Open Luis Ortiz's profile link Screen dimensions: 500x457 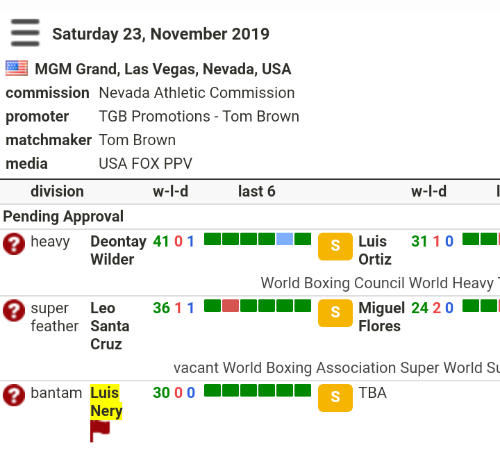click(x=375, y=250)
